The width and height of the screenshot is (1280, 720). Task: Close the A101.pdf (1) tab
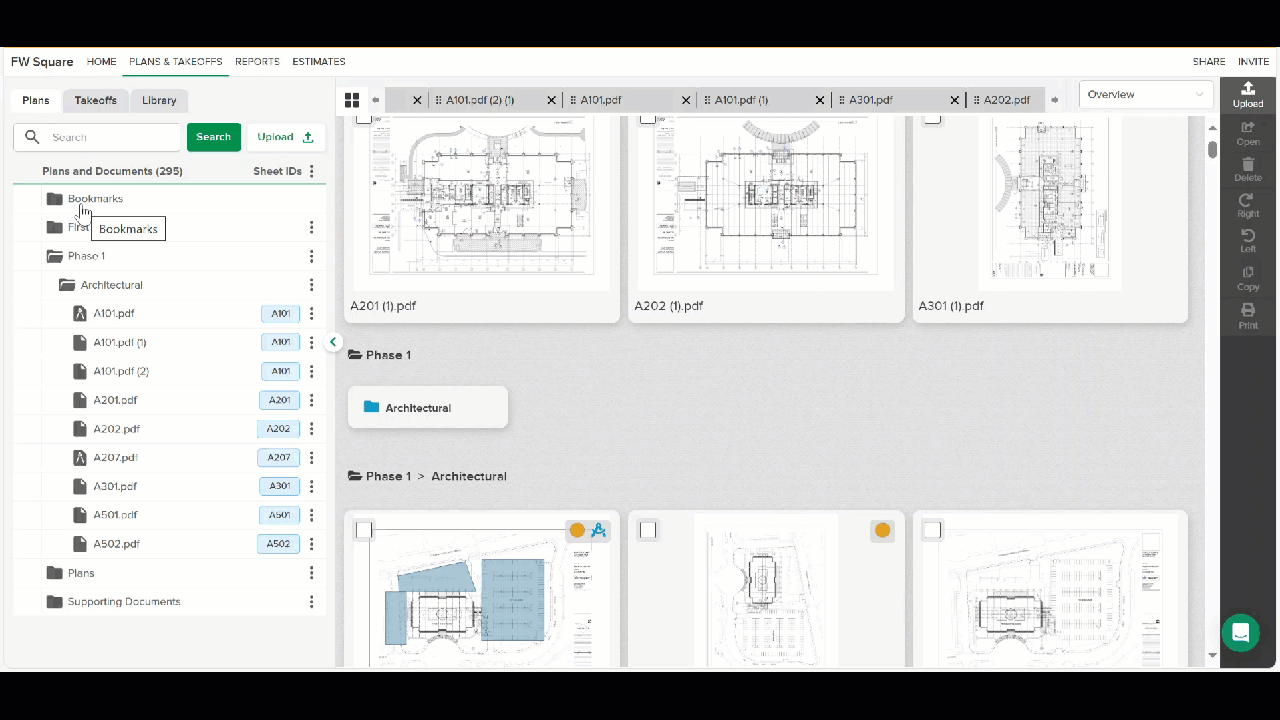click(x=821, y=100)
